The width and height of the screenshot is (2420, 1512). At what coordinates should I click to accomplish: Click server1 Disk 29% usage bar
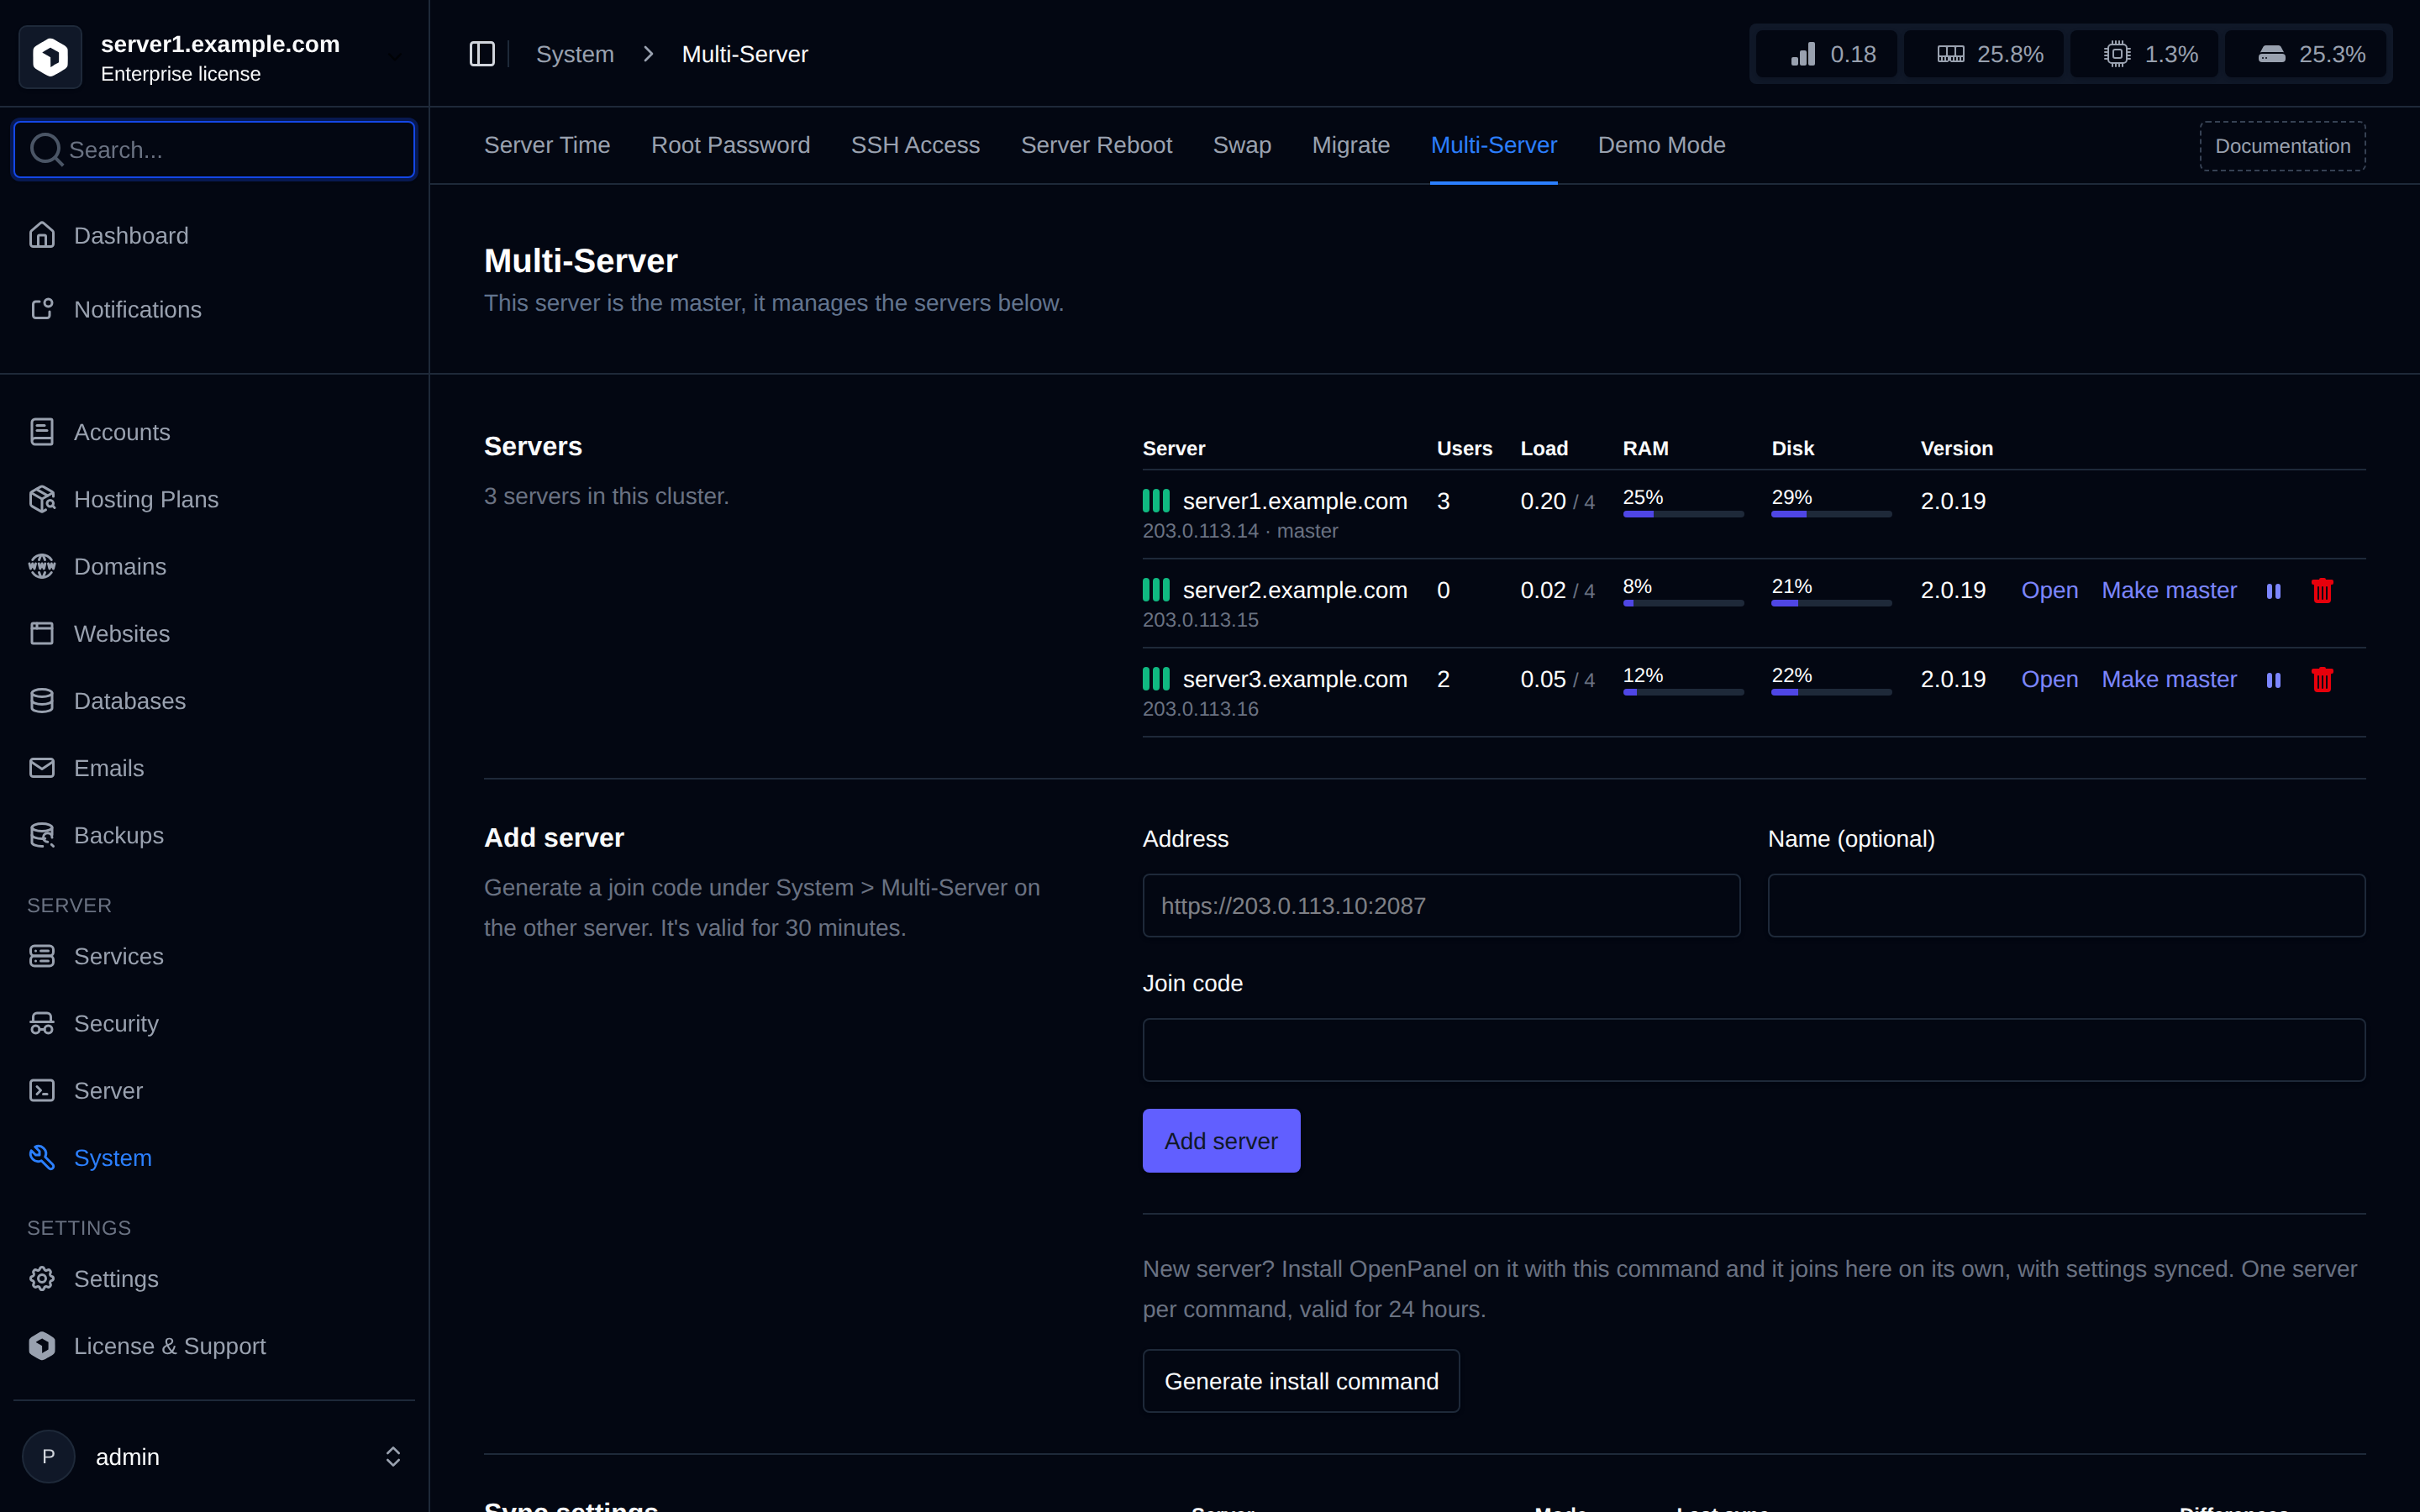point(1831,514)
